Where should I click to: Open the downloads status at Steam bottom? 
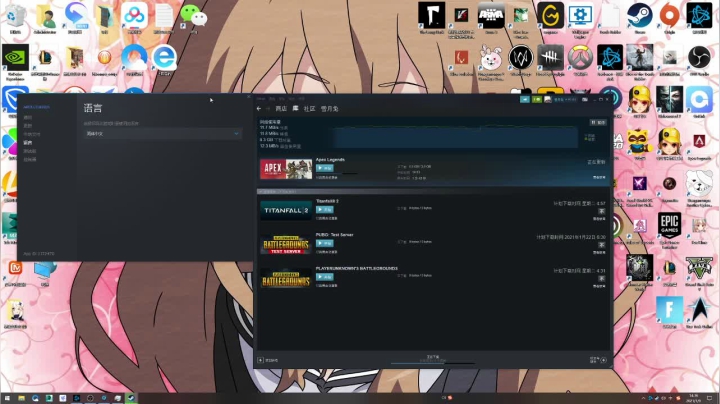tap(433, 359)
